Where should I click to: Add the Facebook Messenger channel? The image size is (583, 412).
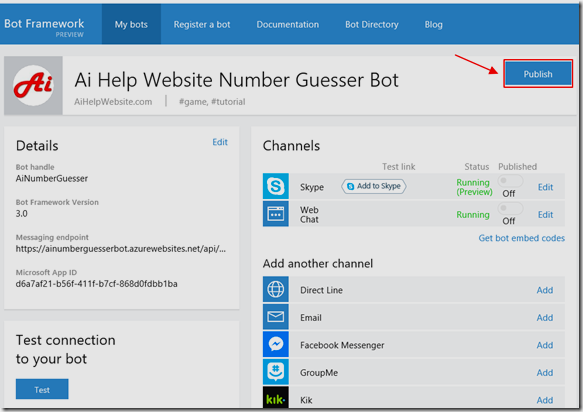point(545,345)
